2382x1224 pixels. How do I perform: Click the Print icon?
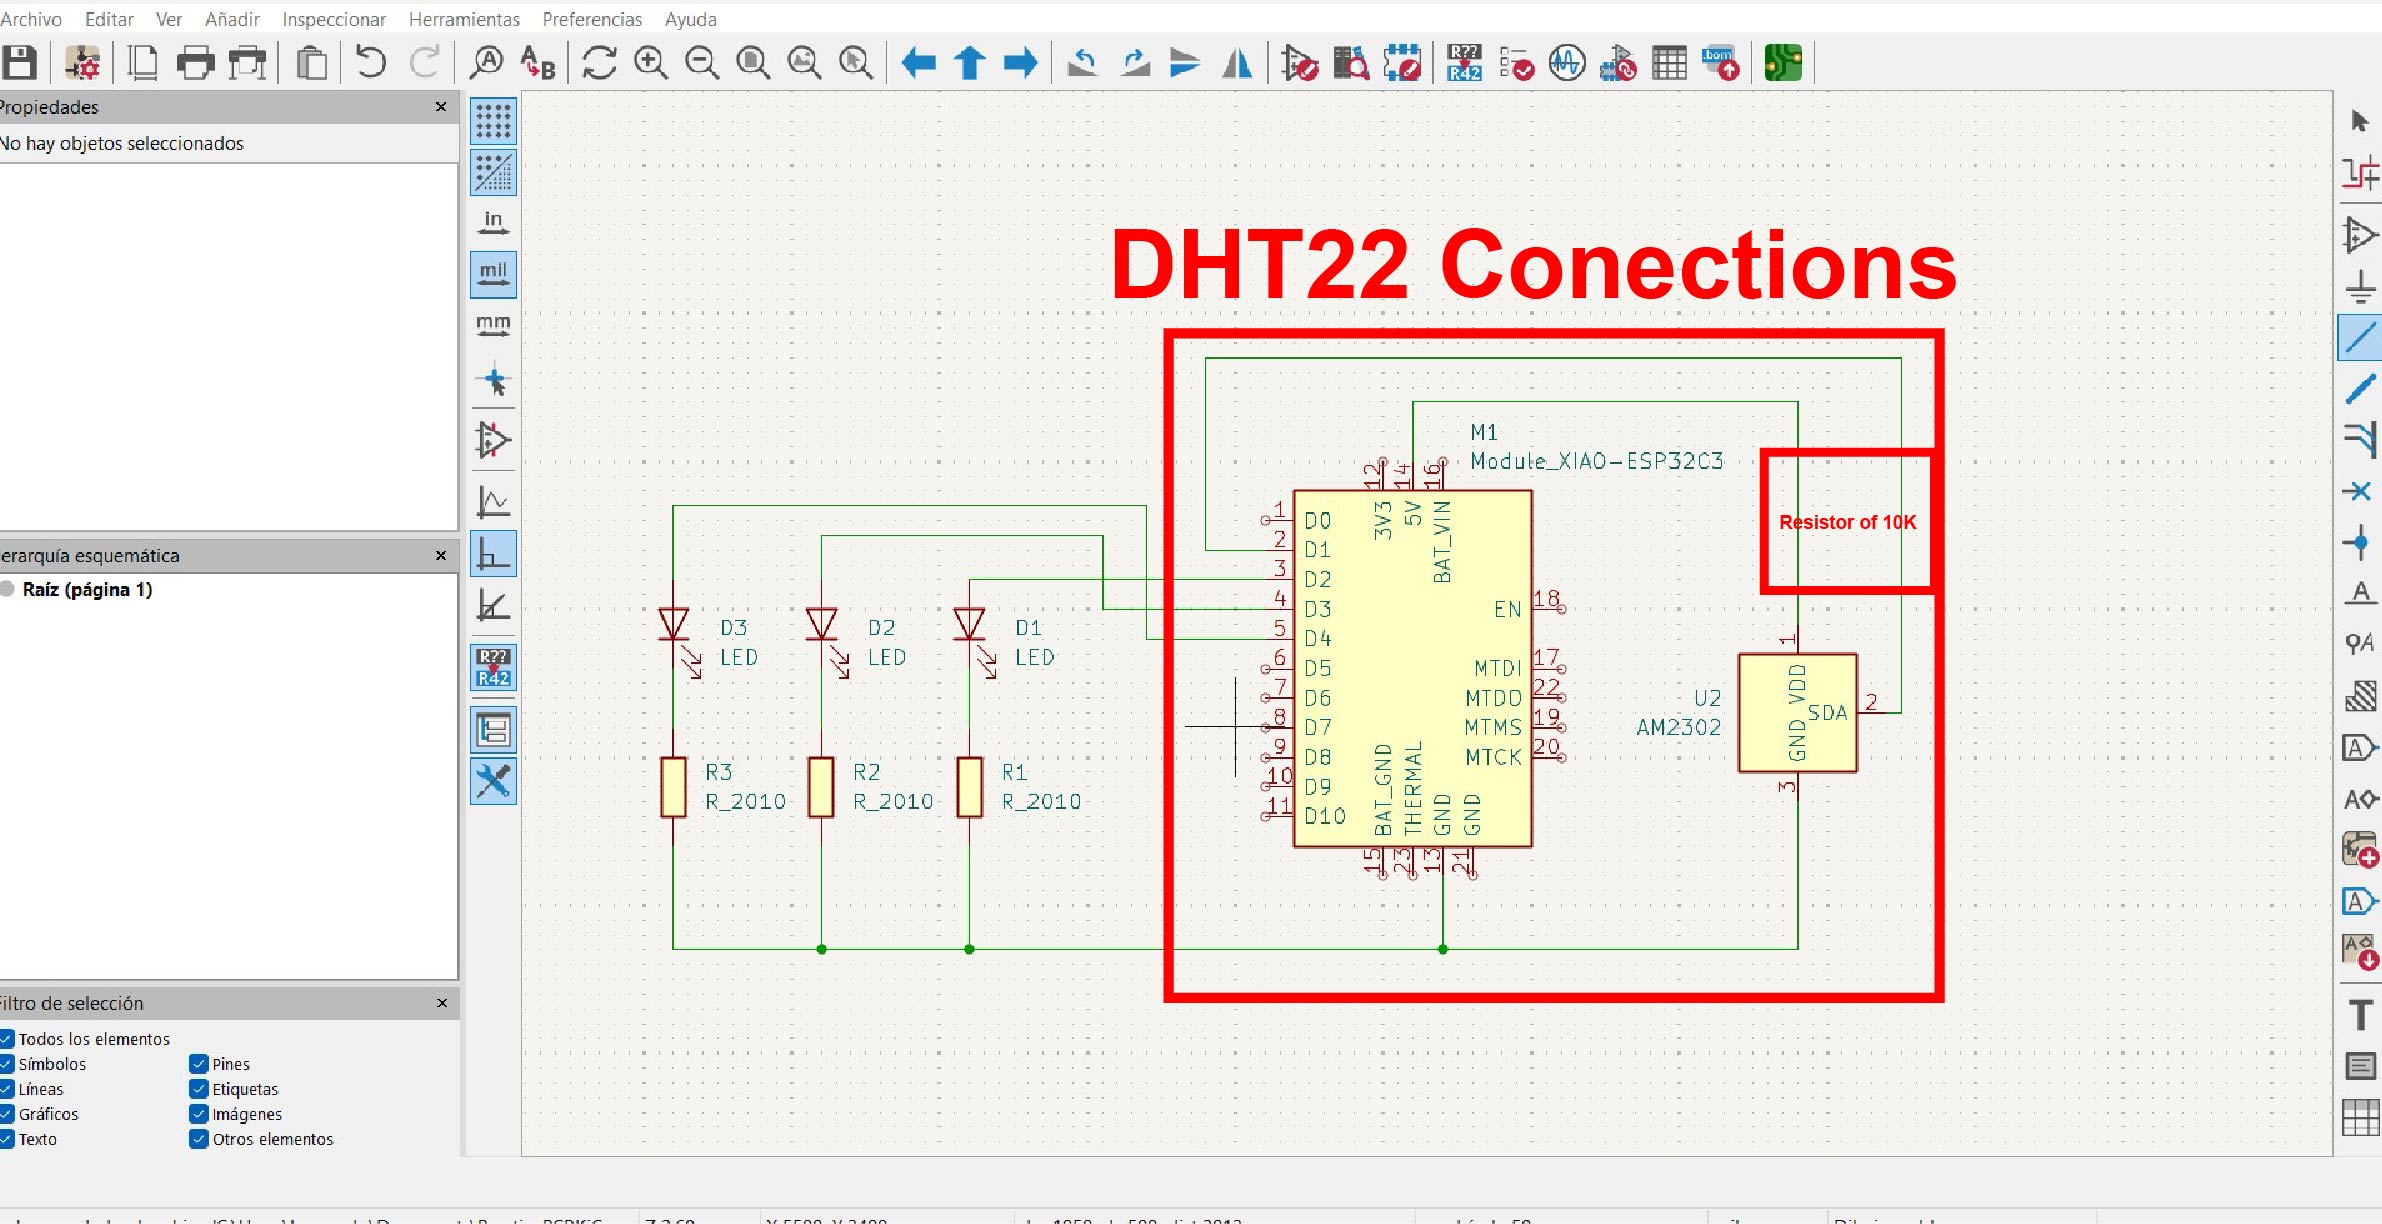195,63
